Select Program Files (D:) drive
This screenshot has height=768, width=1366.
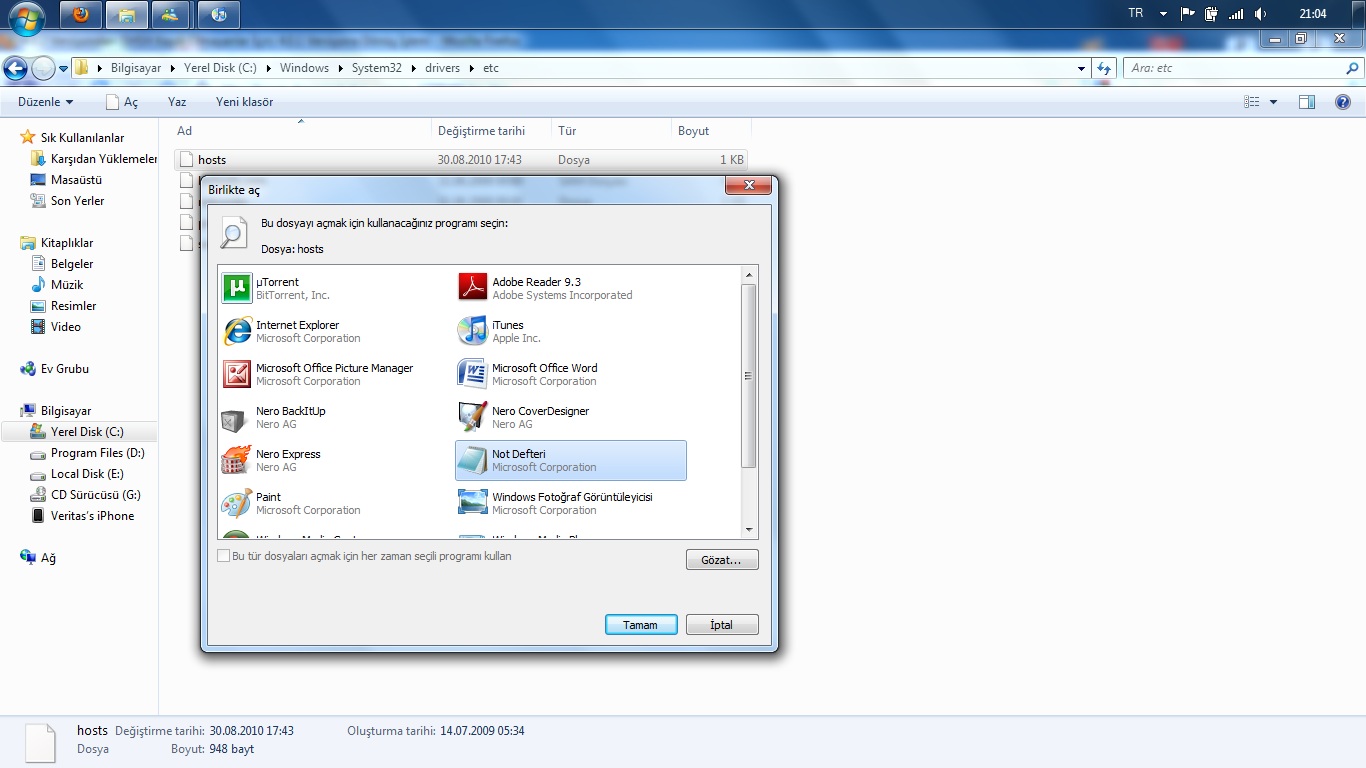pyautogui.click(x=97, y=453)
